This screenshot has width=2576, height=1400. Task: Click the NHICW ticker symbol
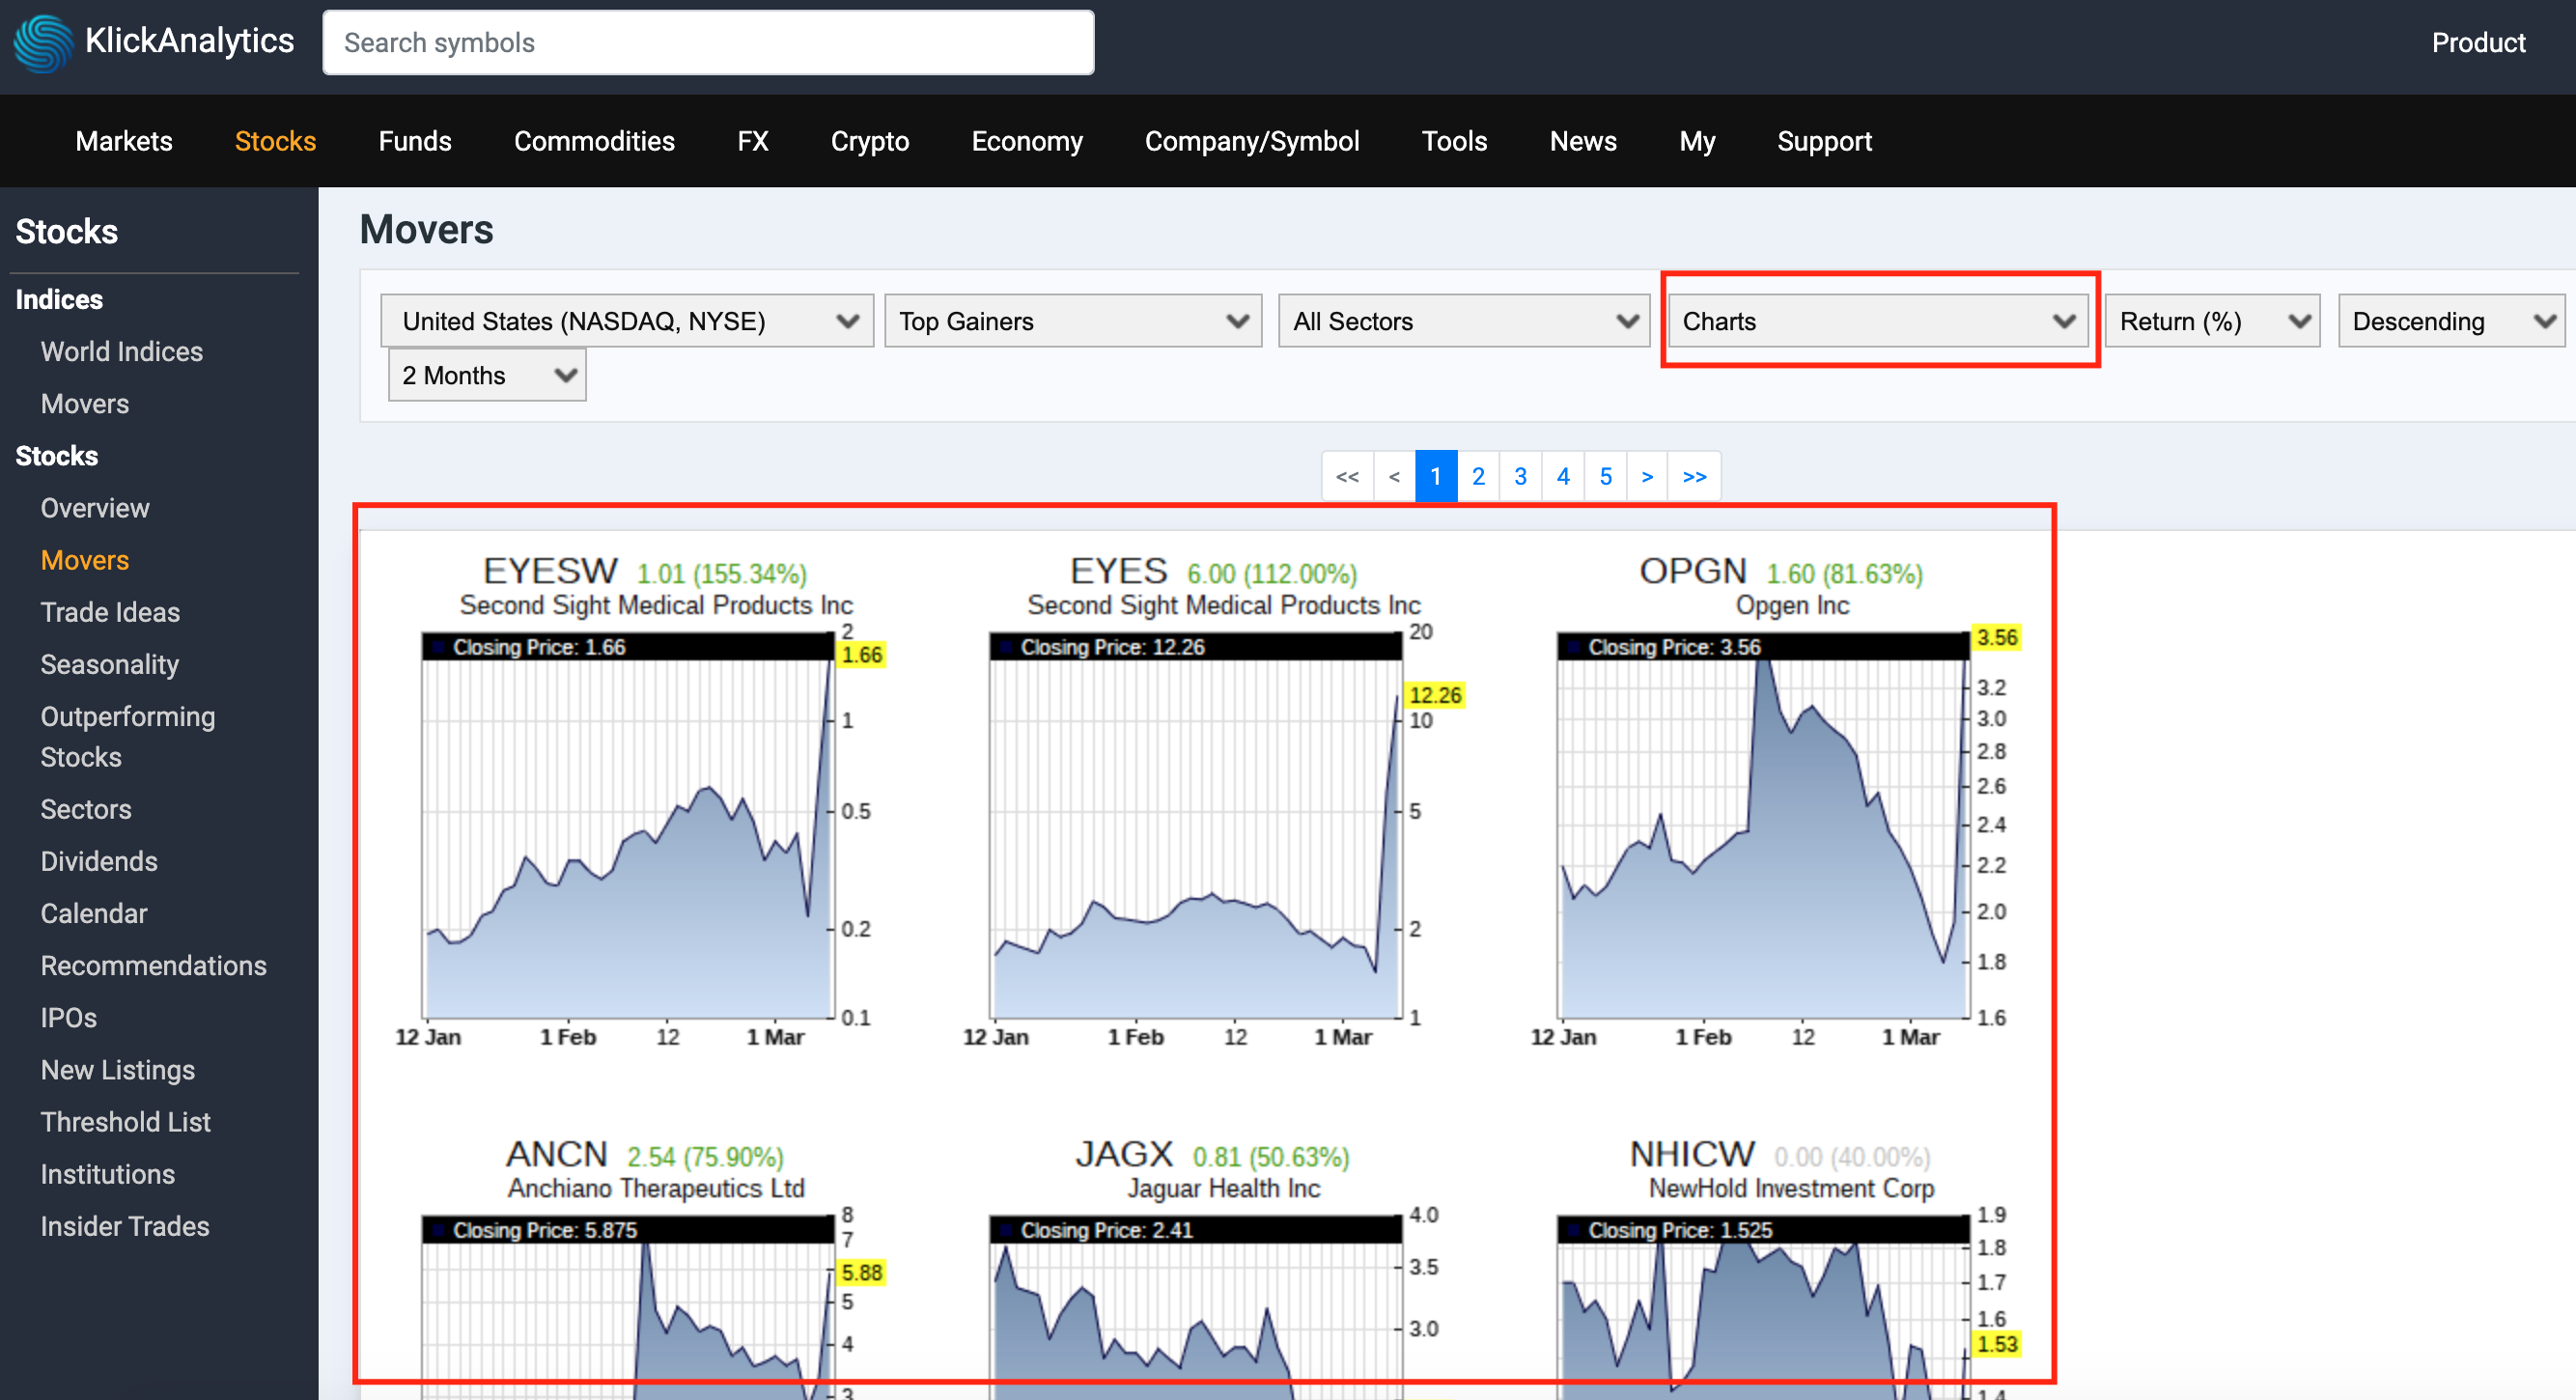(x=1692, y=1154)
